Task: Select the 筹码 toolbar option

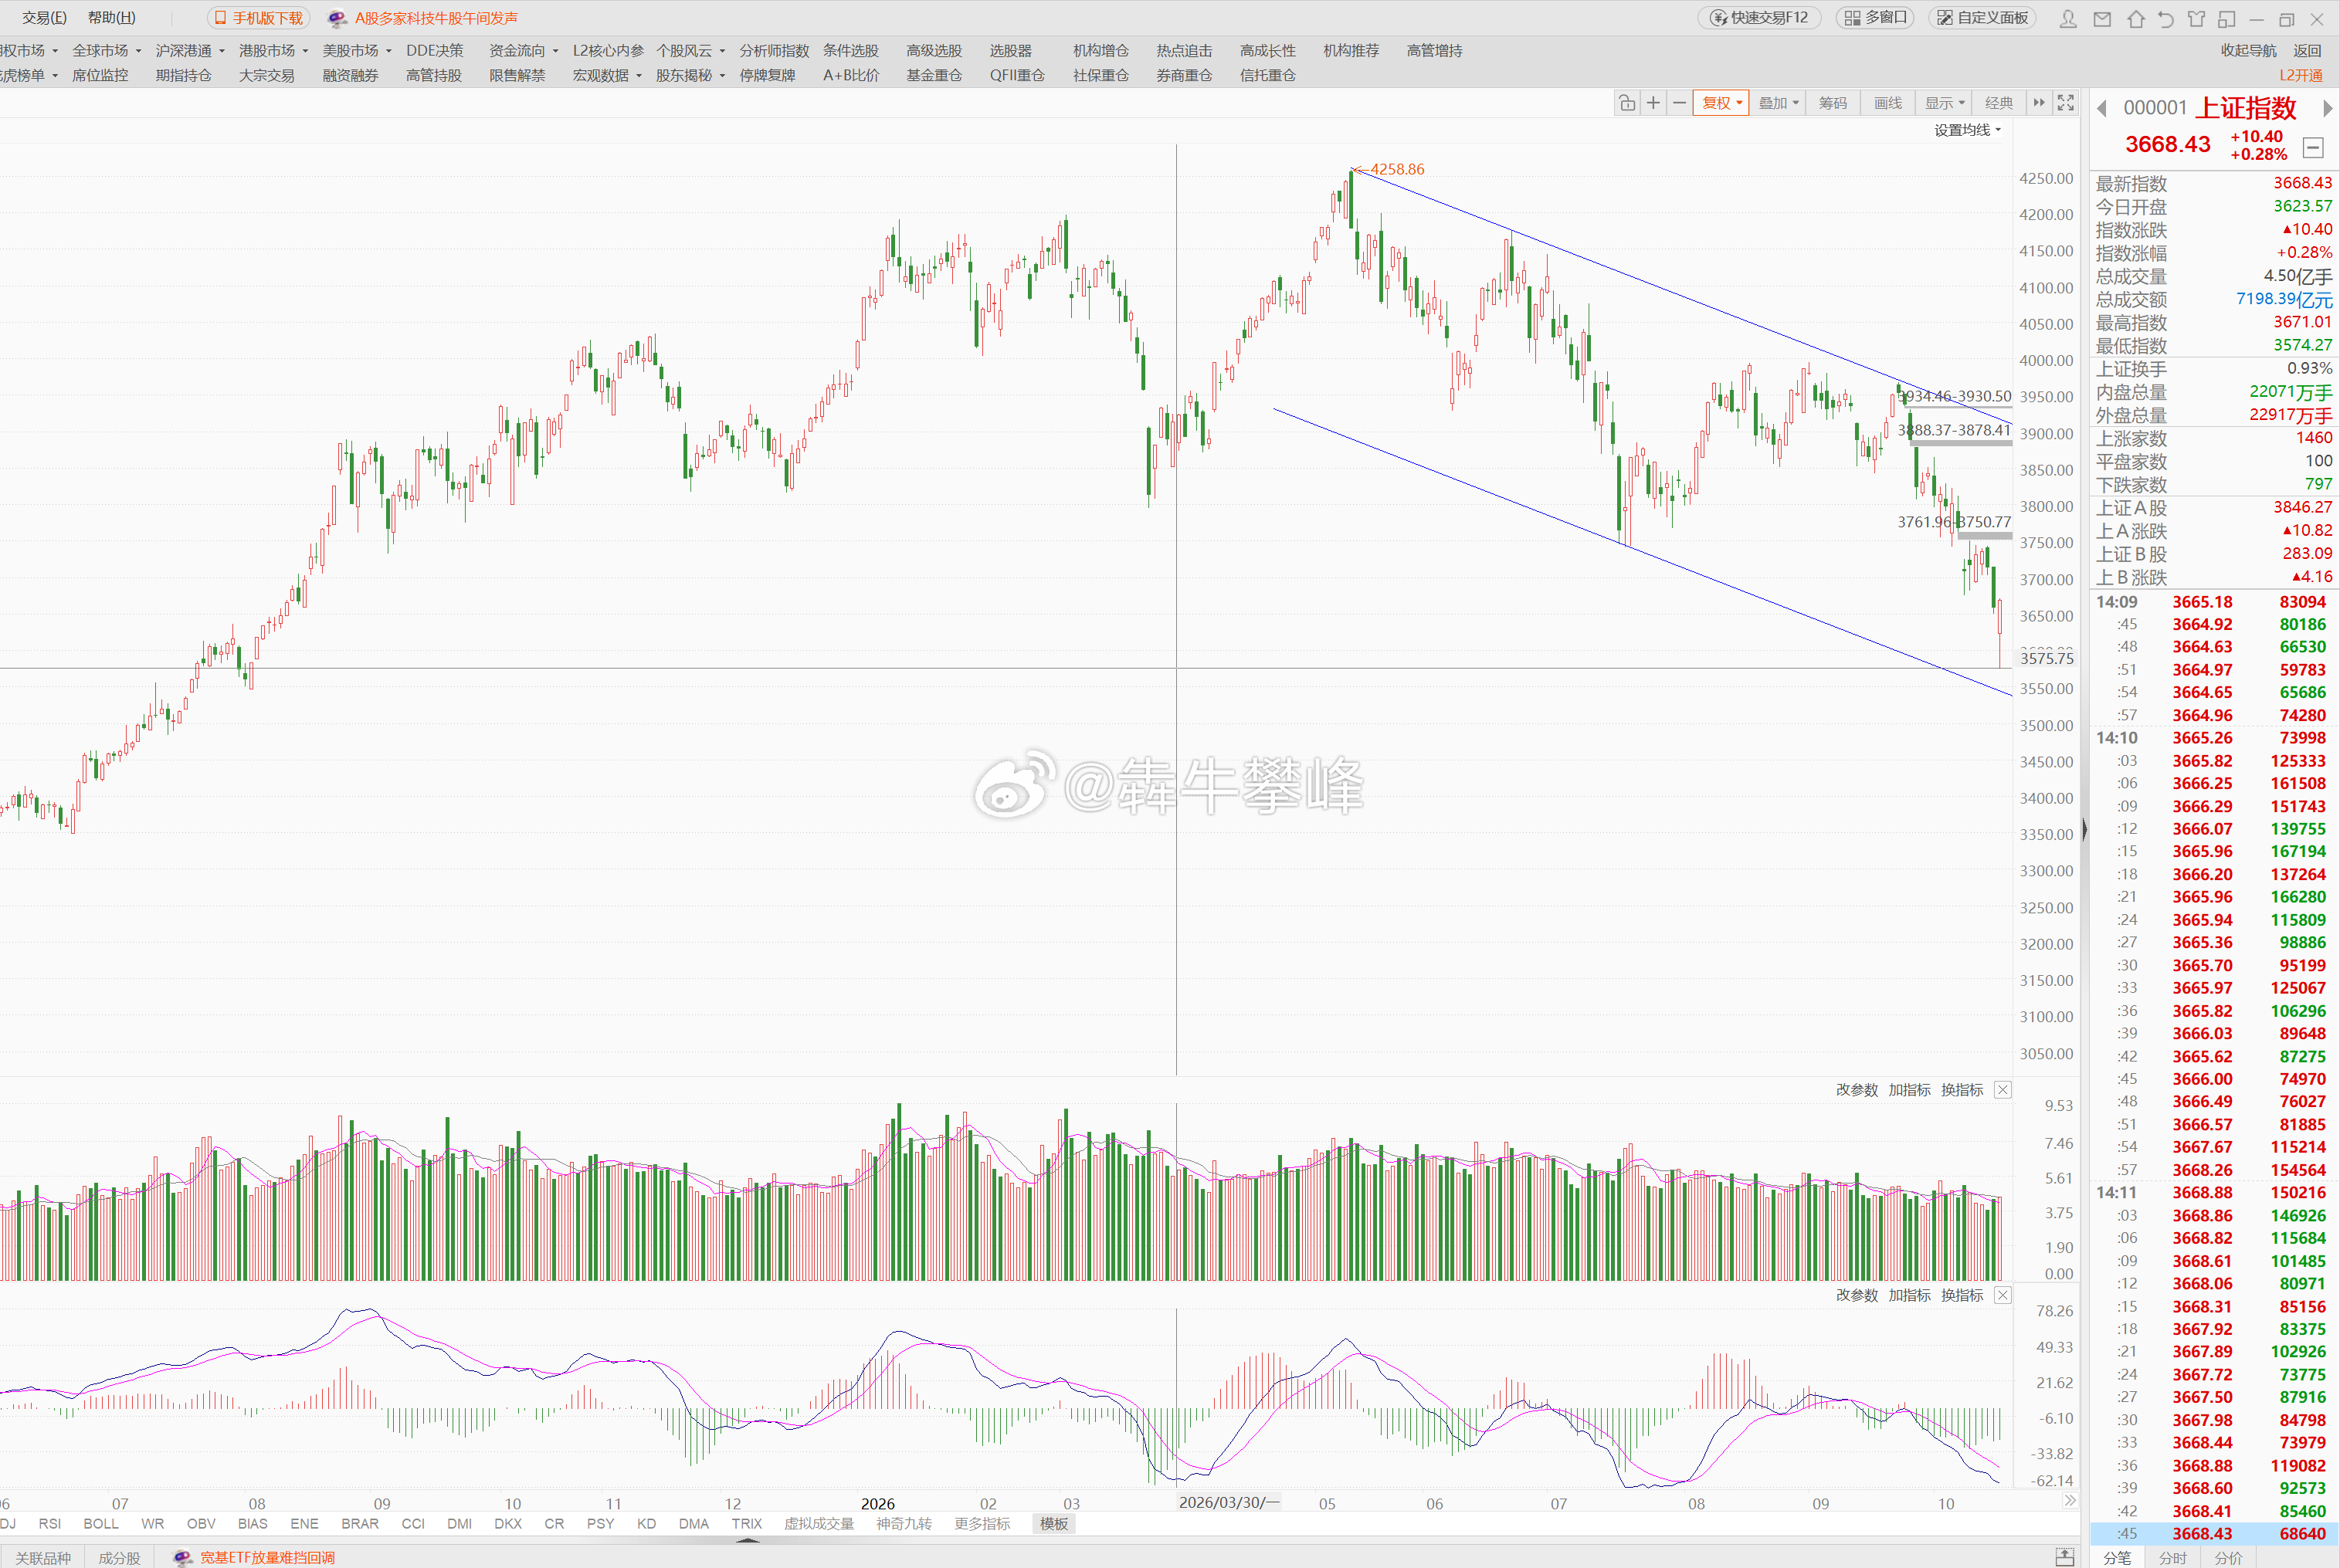Action: [1832, 103]
